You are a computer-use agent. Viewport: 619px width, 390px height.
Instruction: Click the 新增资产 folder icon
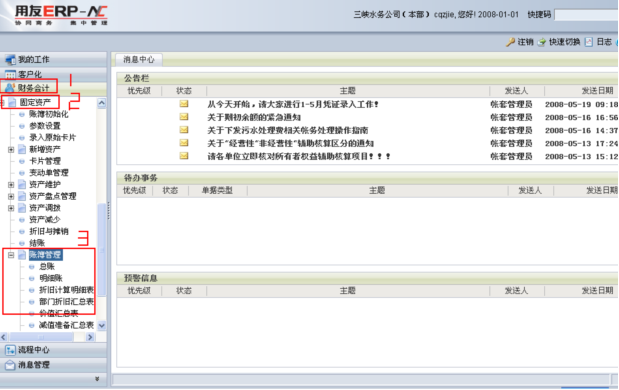(x=22, y=150)
